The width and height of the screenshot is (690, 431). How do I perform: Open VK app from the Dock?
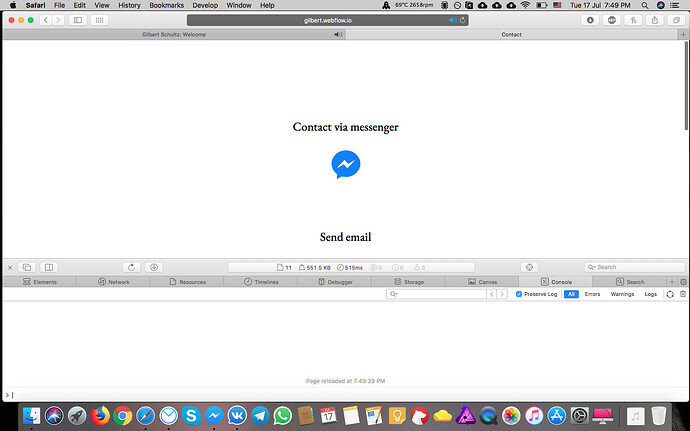click(x=237, y=416)
